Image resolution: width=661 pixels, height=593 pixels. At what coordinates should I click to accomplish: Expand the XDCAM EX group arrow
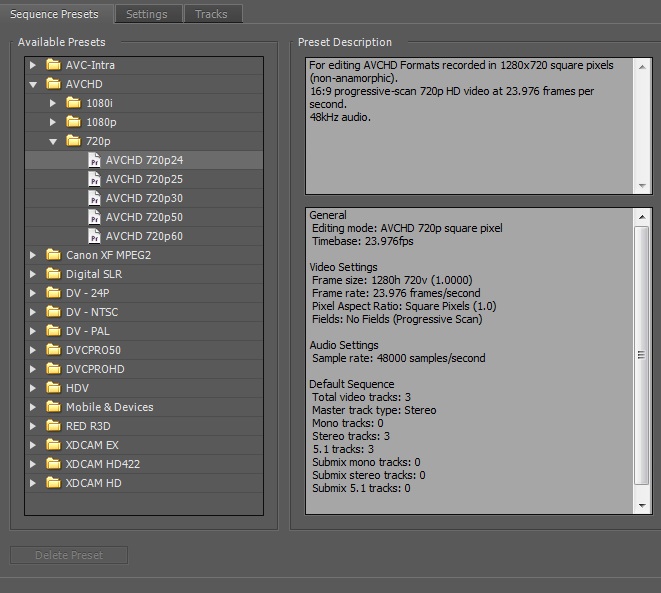click(x=33, y=445)
